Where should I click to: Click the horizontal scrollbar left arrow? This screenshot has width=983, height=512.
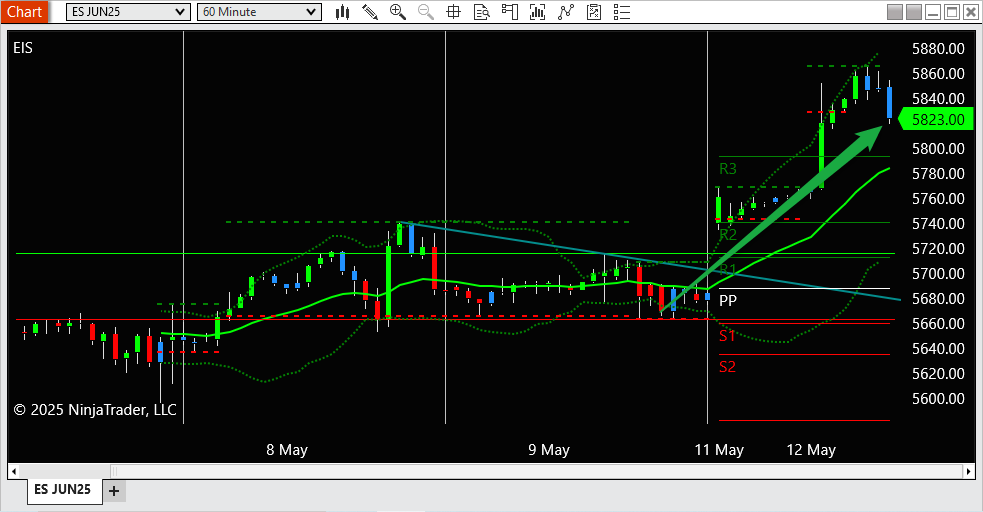pyautogui.click(x=14, y=471)
